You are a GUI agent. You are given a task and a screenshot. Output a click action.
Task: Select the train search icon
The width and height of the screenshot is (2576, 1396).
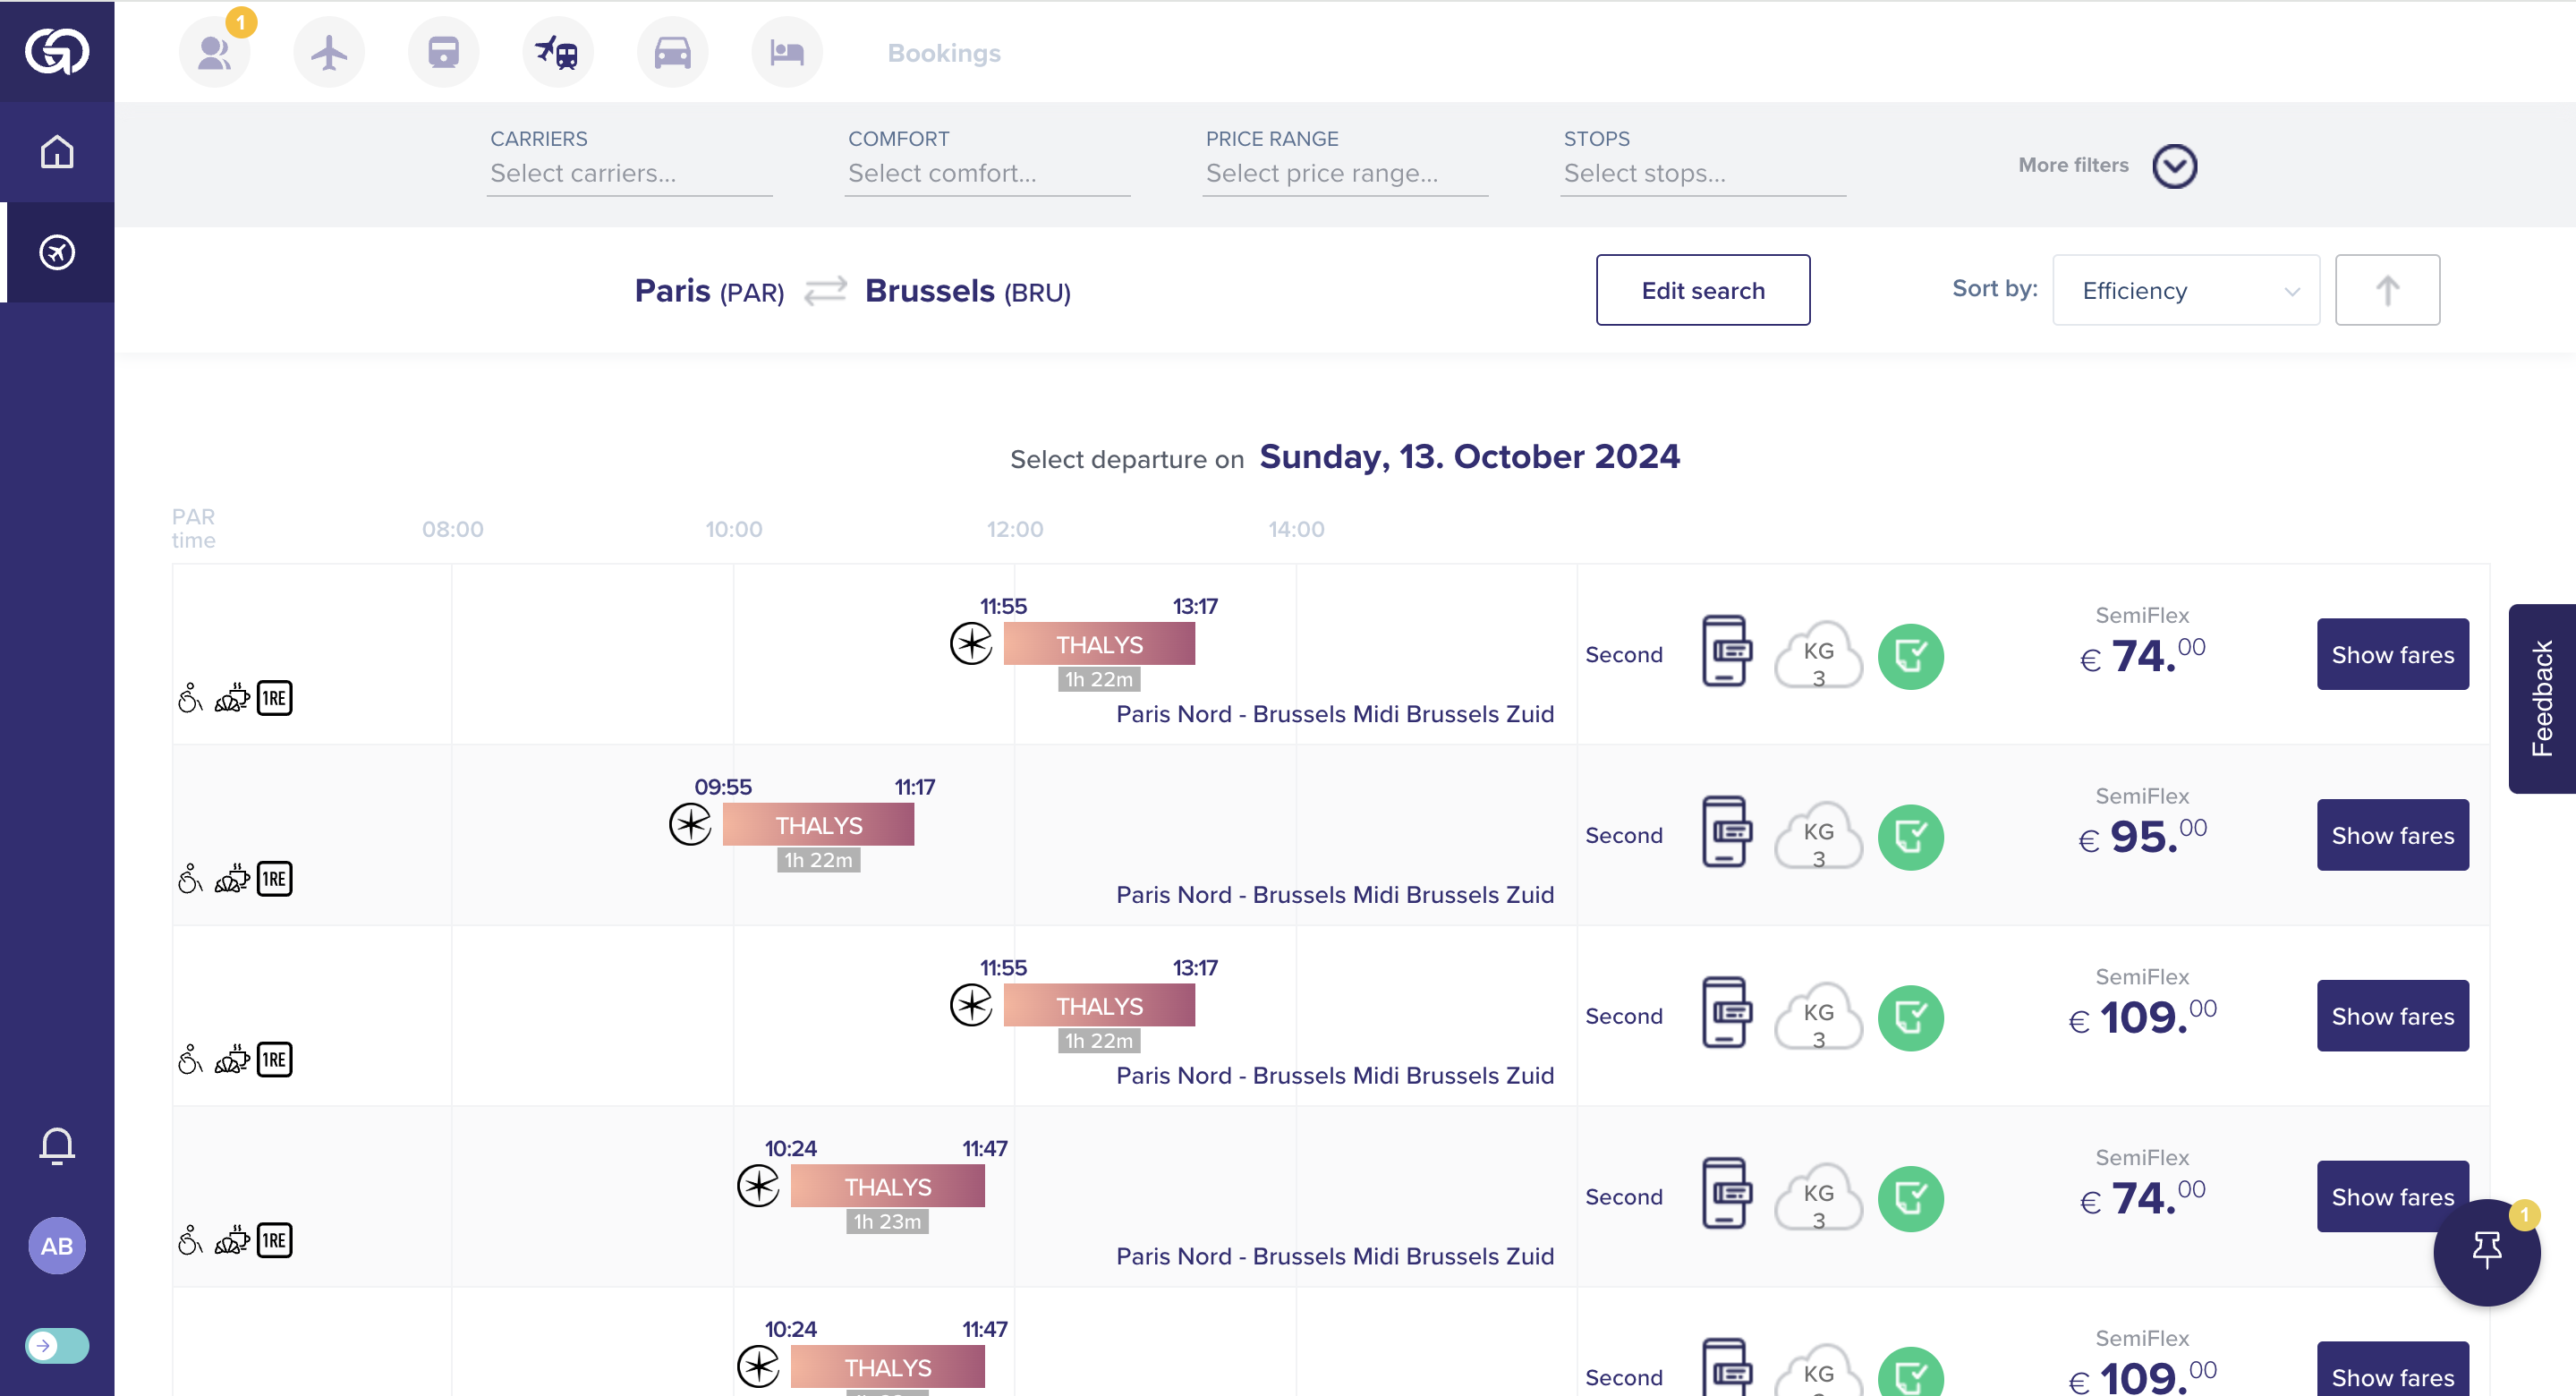[x=443, y=52]
